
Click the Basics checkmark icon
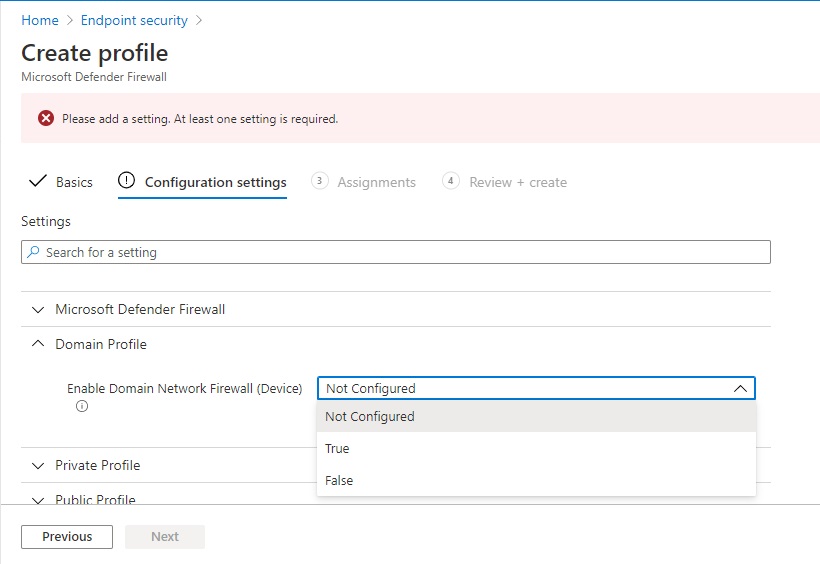coord(38,182)
